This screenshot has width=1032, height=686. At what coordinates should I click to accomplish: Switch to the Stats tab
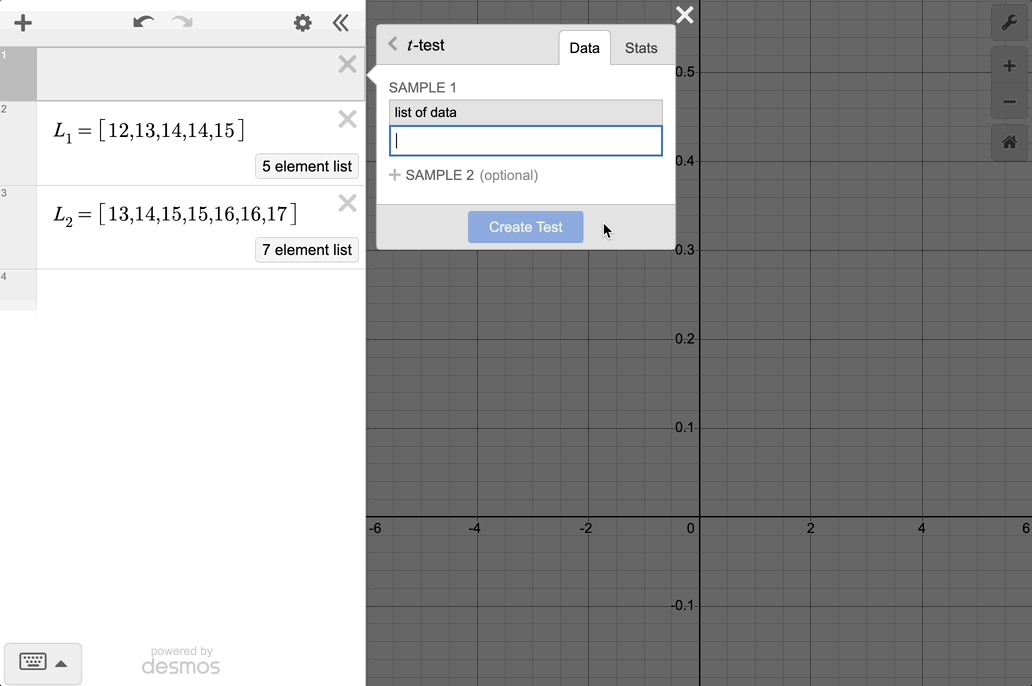click(641, 48)
